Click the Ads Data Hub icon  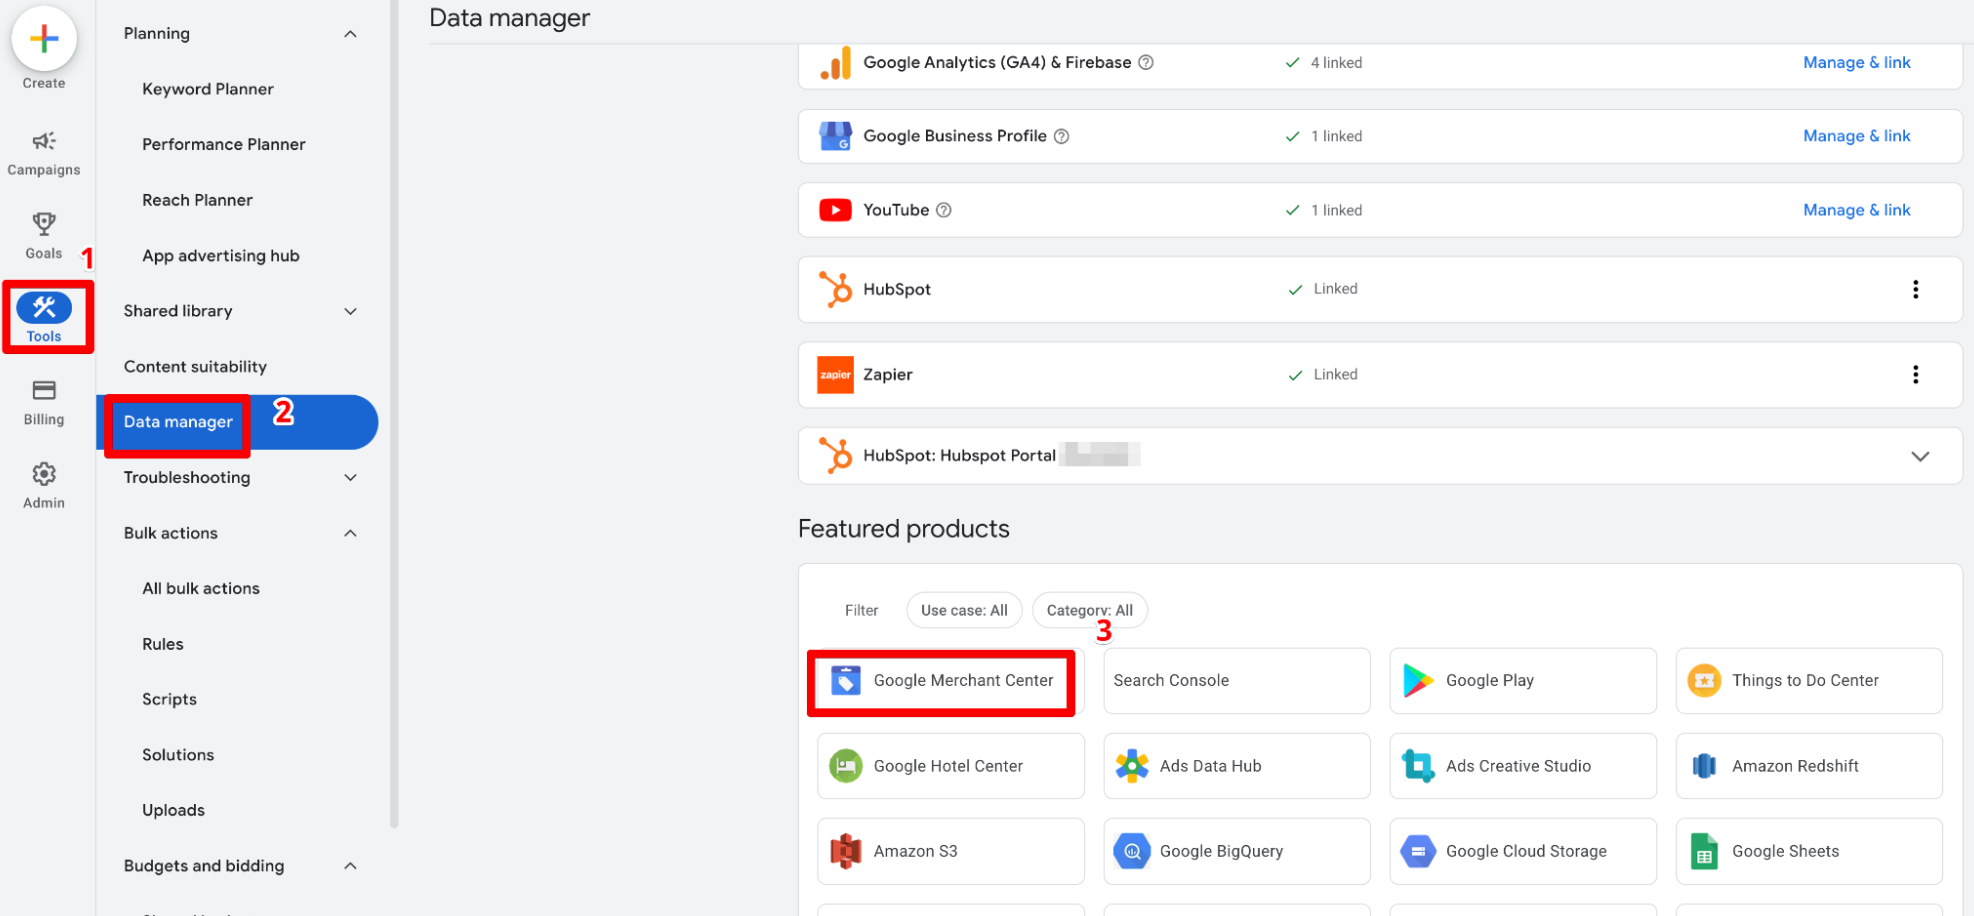tap(1132, 767)
